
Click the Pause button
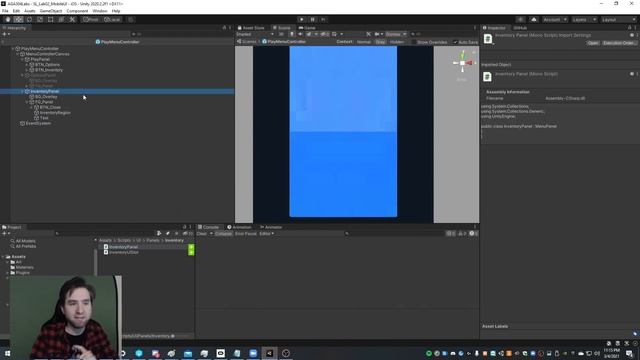click(x=313, y=19)
